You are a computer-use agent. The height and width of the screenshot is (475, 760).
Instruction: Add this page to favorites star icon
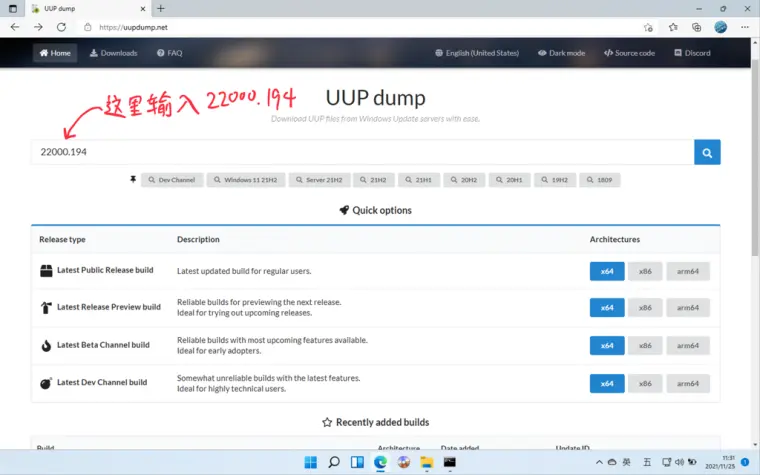coord(648,27)
